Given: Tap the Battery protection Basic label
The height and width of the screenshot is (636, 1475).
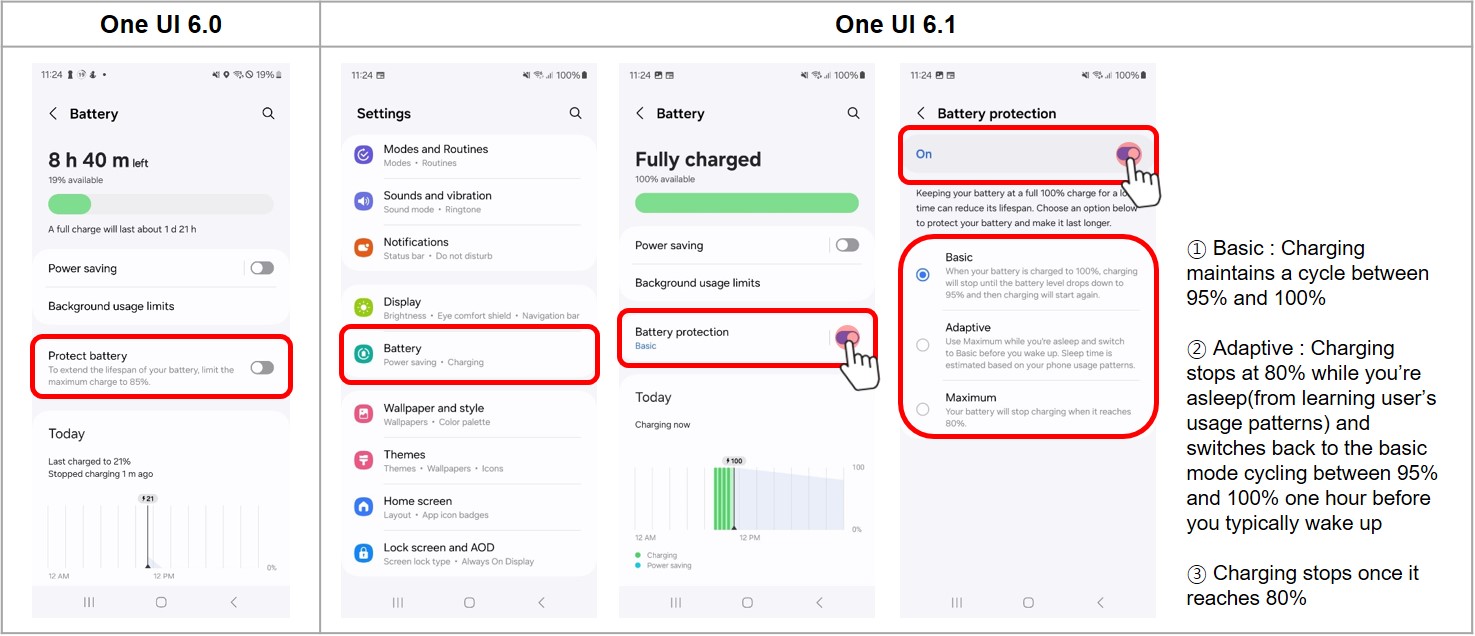Looking at the screenshot, I should [646, 346].
